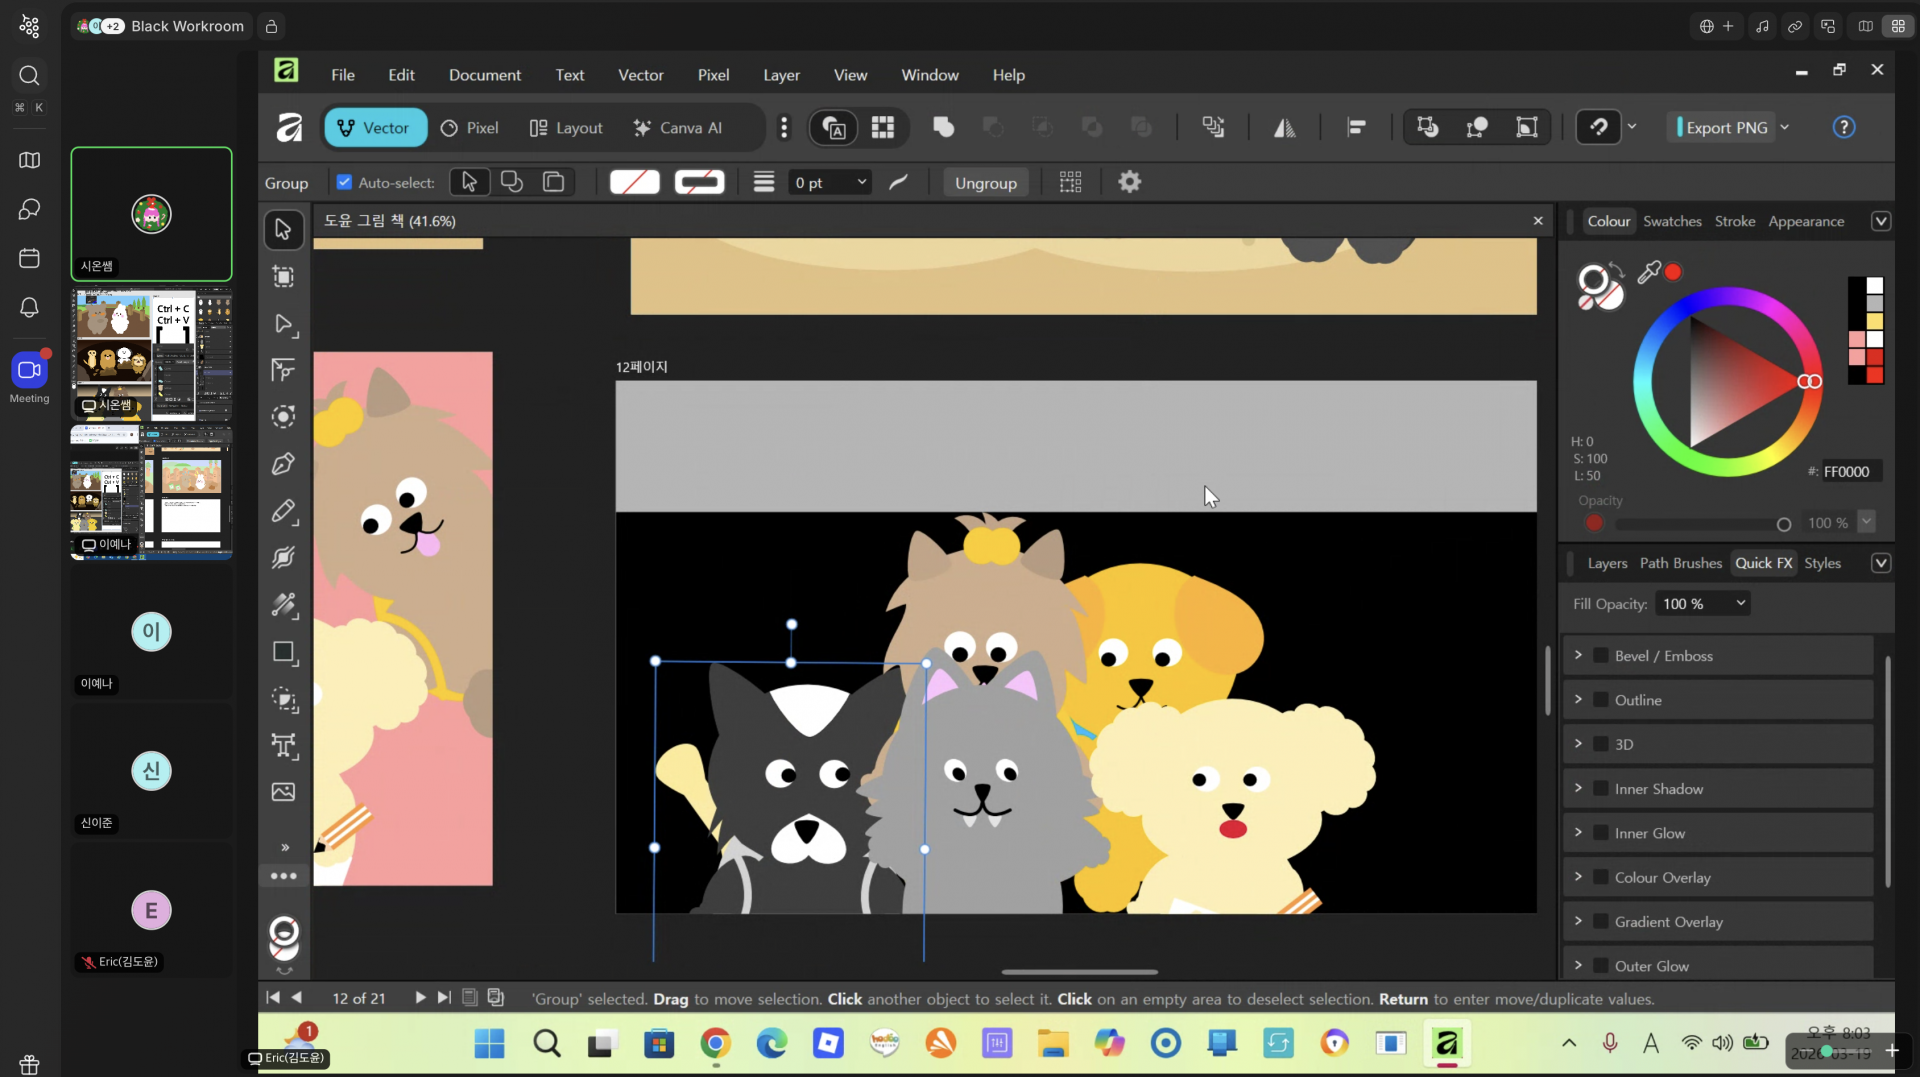The image size is (1920, 1077).
Task: Go to the next page arrow
Action: pos(420,998)
